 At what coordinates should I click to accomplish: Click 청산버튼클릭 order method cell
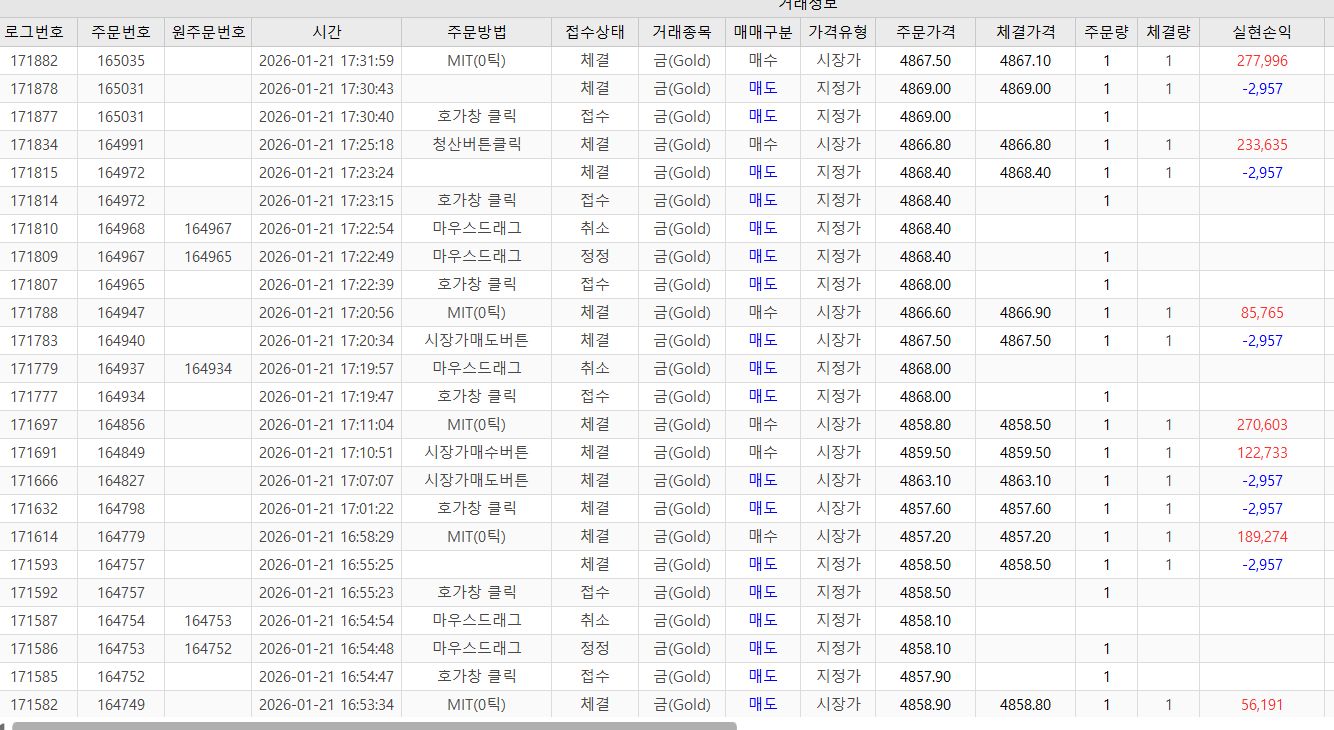tap(476, 145)
